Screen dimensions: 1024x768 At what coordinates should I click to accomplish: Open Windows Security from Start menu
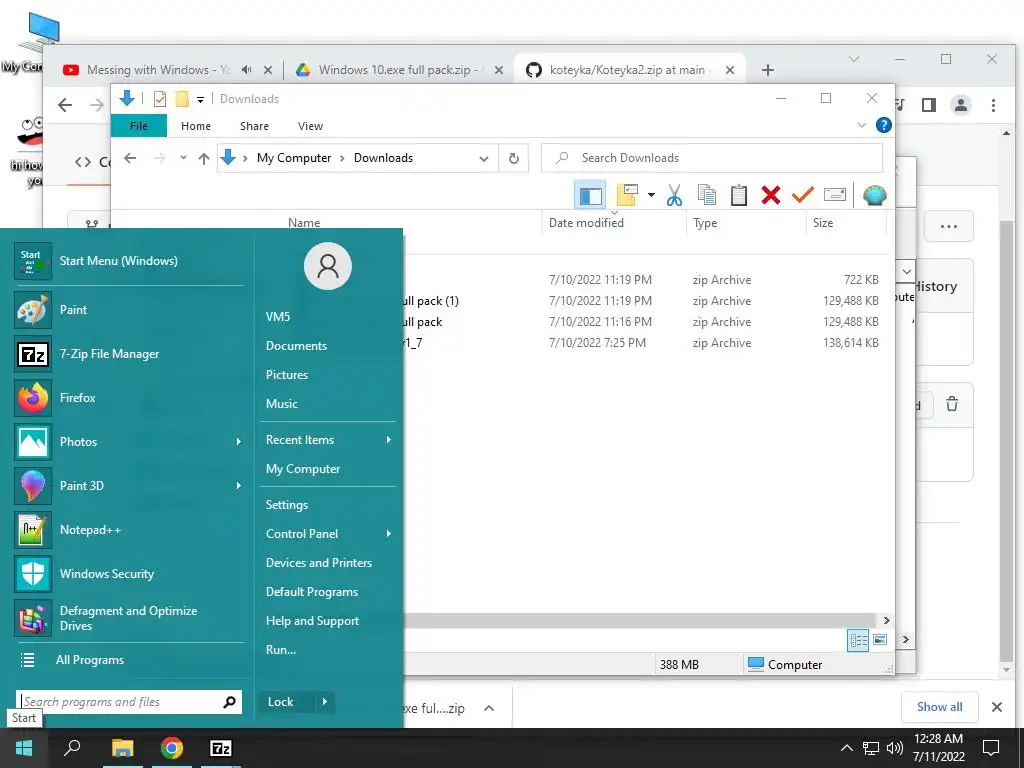click(129, 573)
